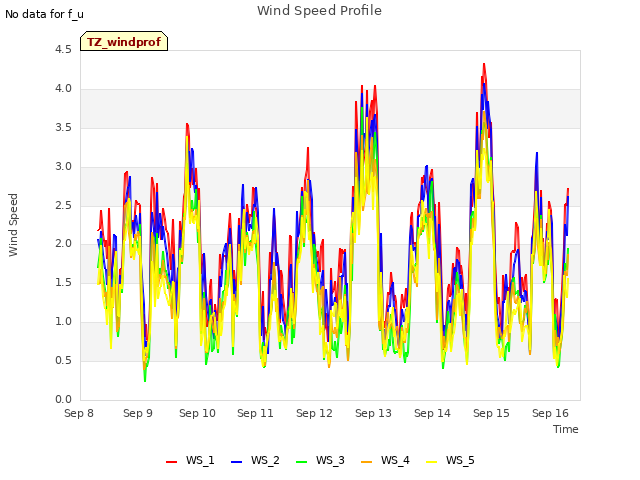Click the Sep 9 x-axis tick label
The image size is (640, 480).
tap(138, 413)
